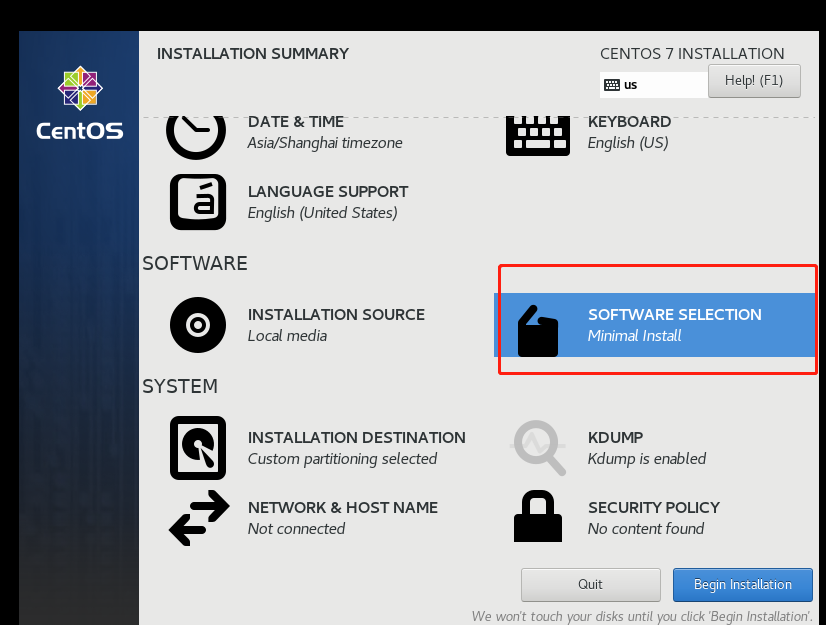826x625 pixels.
Task: Click 'English (US)' keyboard text
Action: [x=628, y=143]
